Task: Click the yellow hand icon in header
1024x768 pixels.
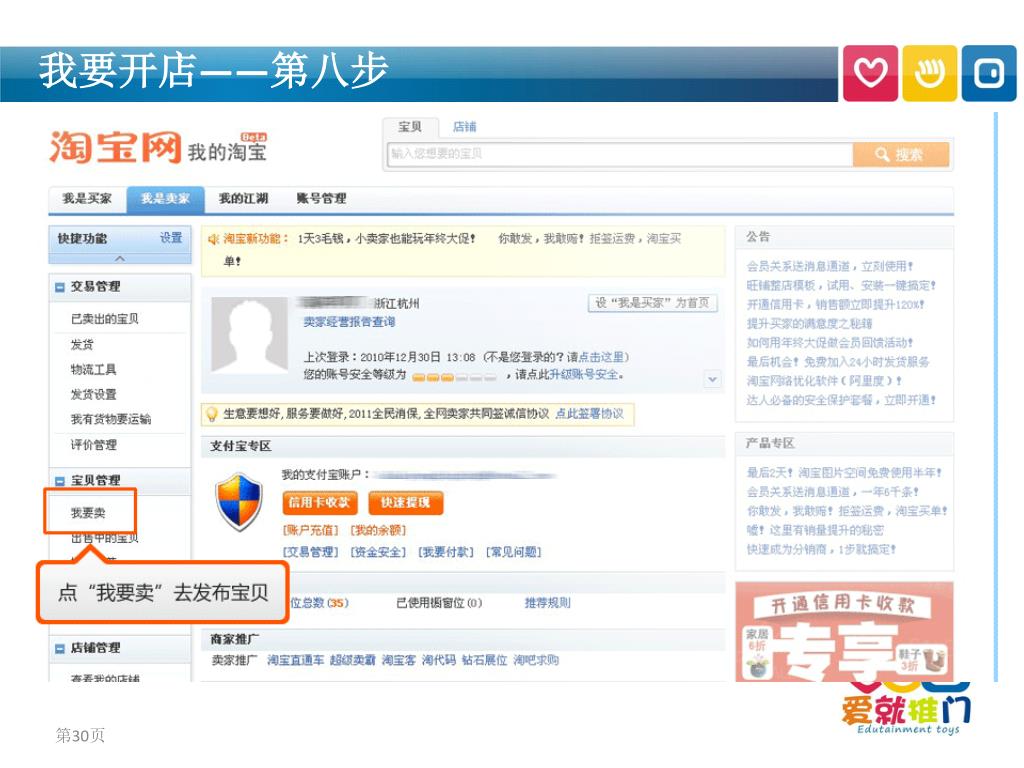Action: click(929, 73)
